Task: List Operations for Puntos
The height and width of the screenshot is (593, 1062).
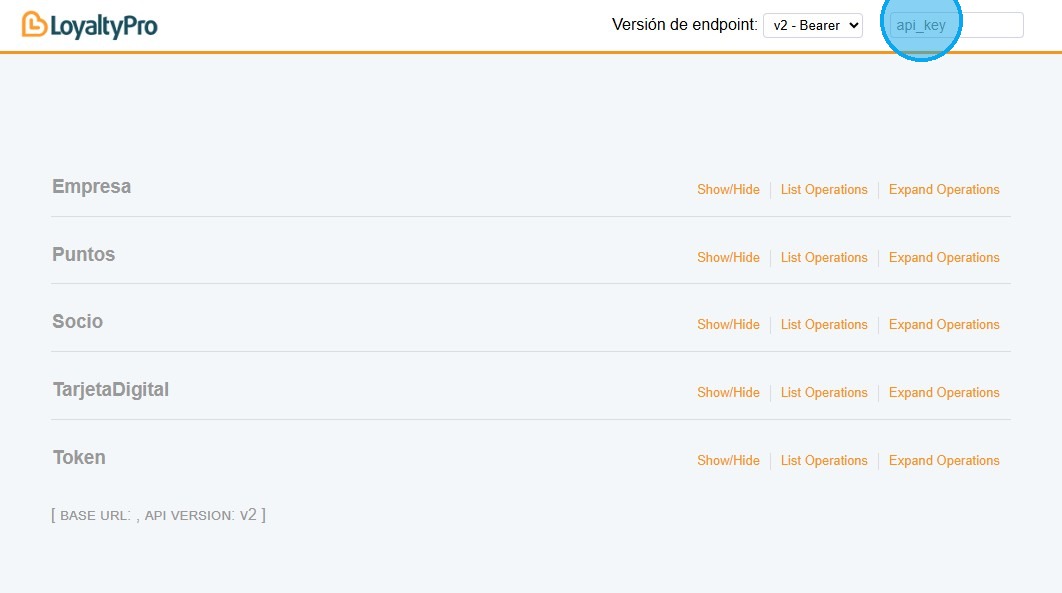Action: point(824,258)
